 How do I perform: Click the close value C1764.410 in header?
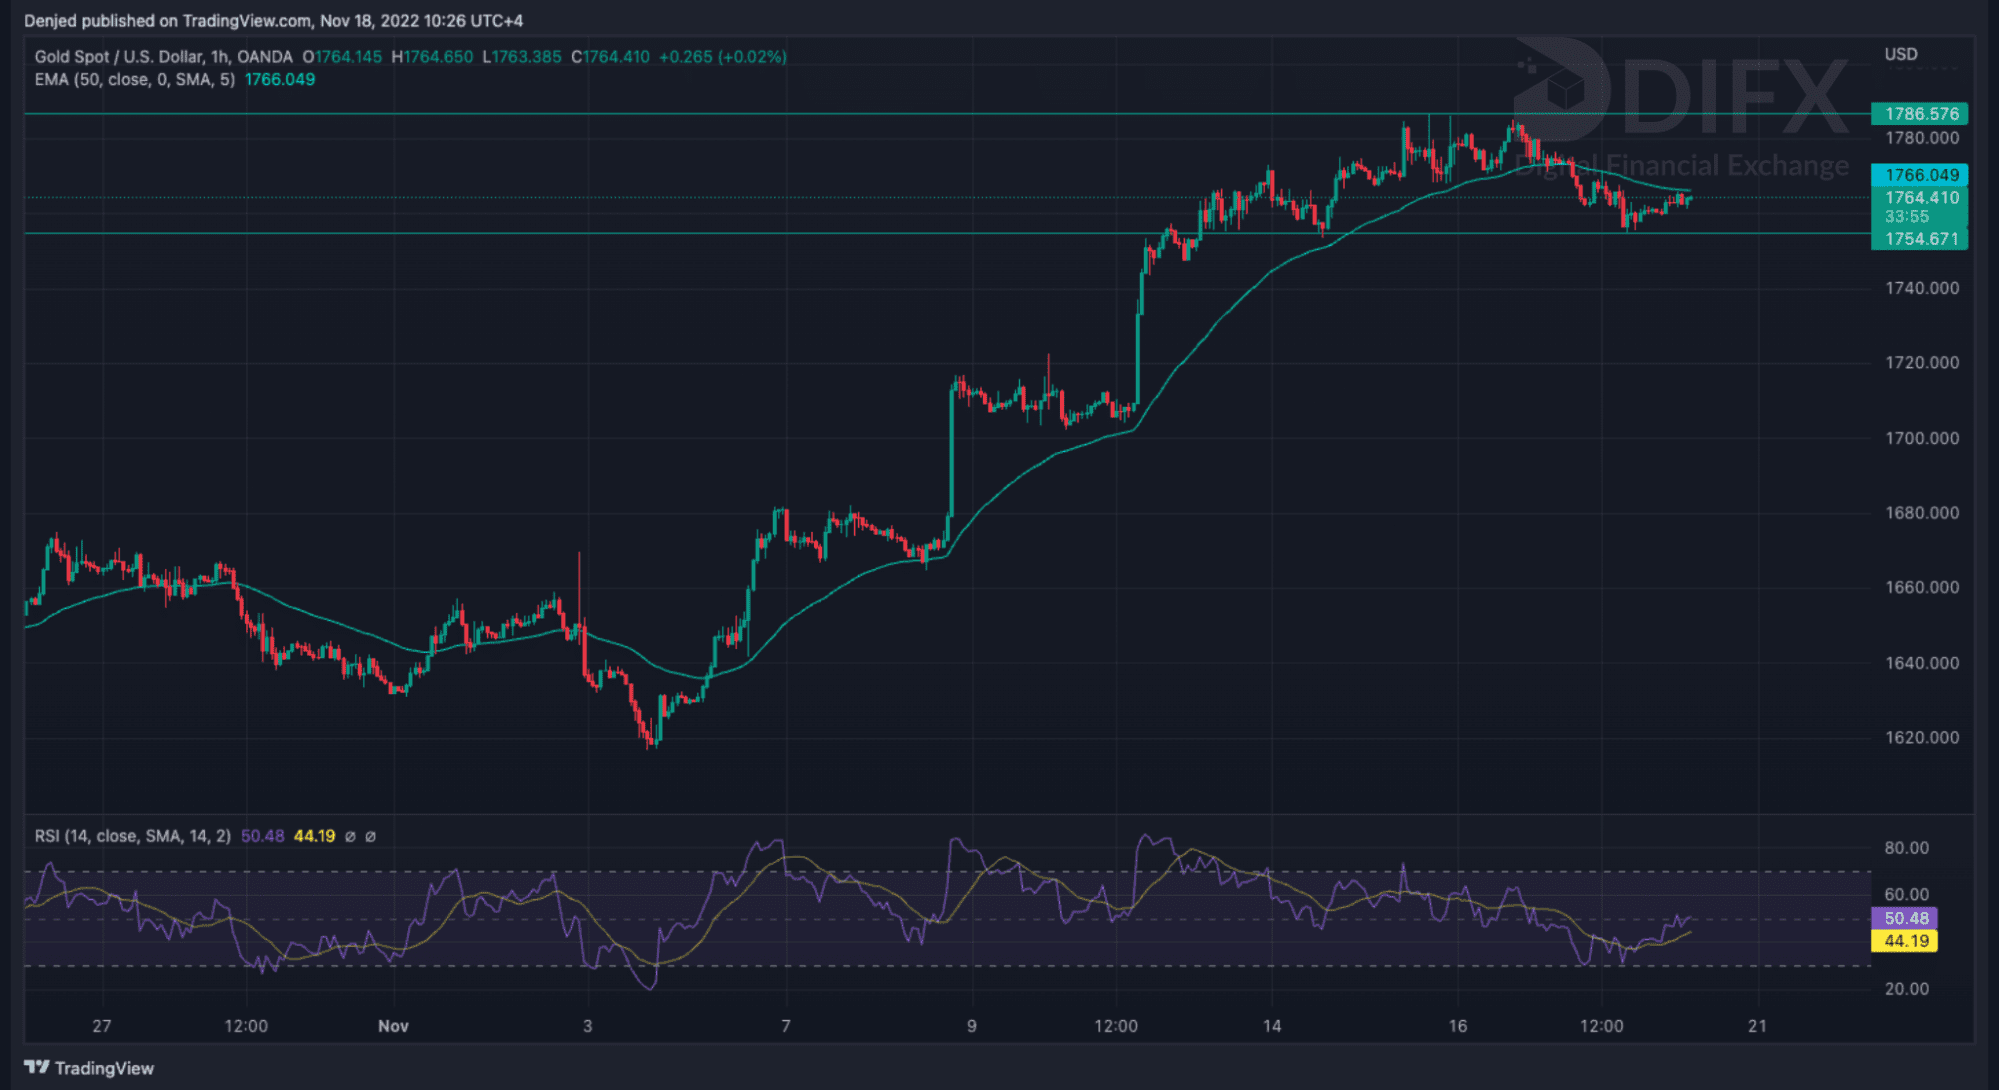pyautogui.click(x=610, y=57)
